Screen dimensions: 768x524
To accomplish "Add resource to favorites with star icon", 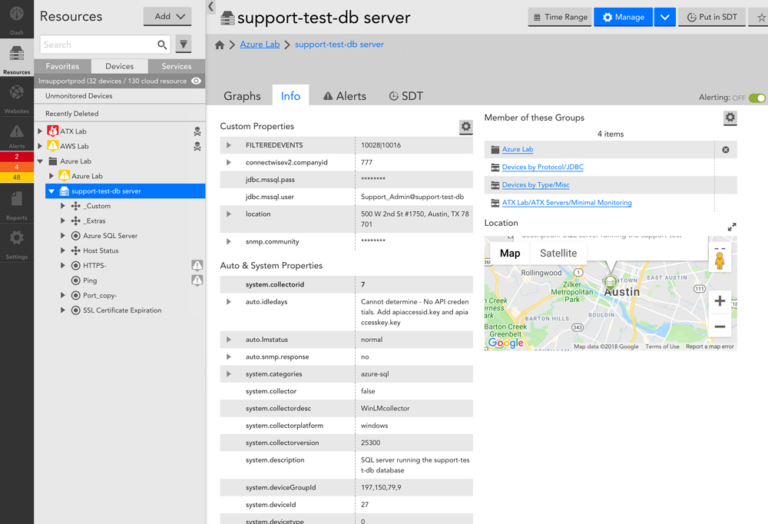I will (761, 18).
